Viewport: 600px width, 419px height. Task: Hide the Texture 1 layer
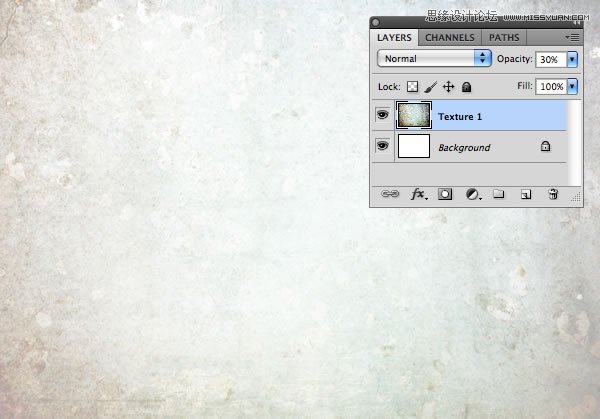click(382, 116)
